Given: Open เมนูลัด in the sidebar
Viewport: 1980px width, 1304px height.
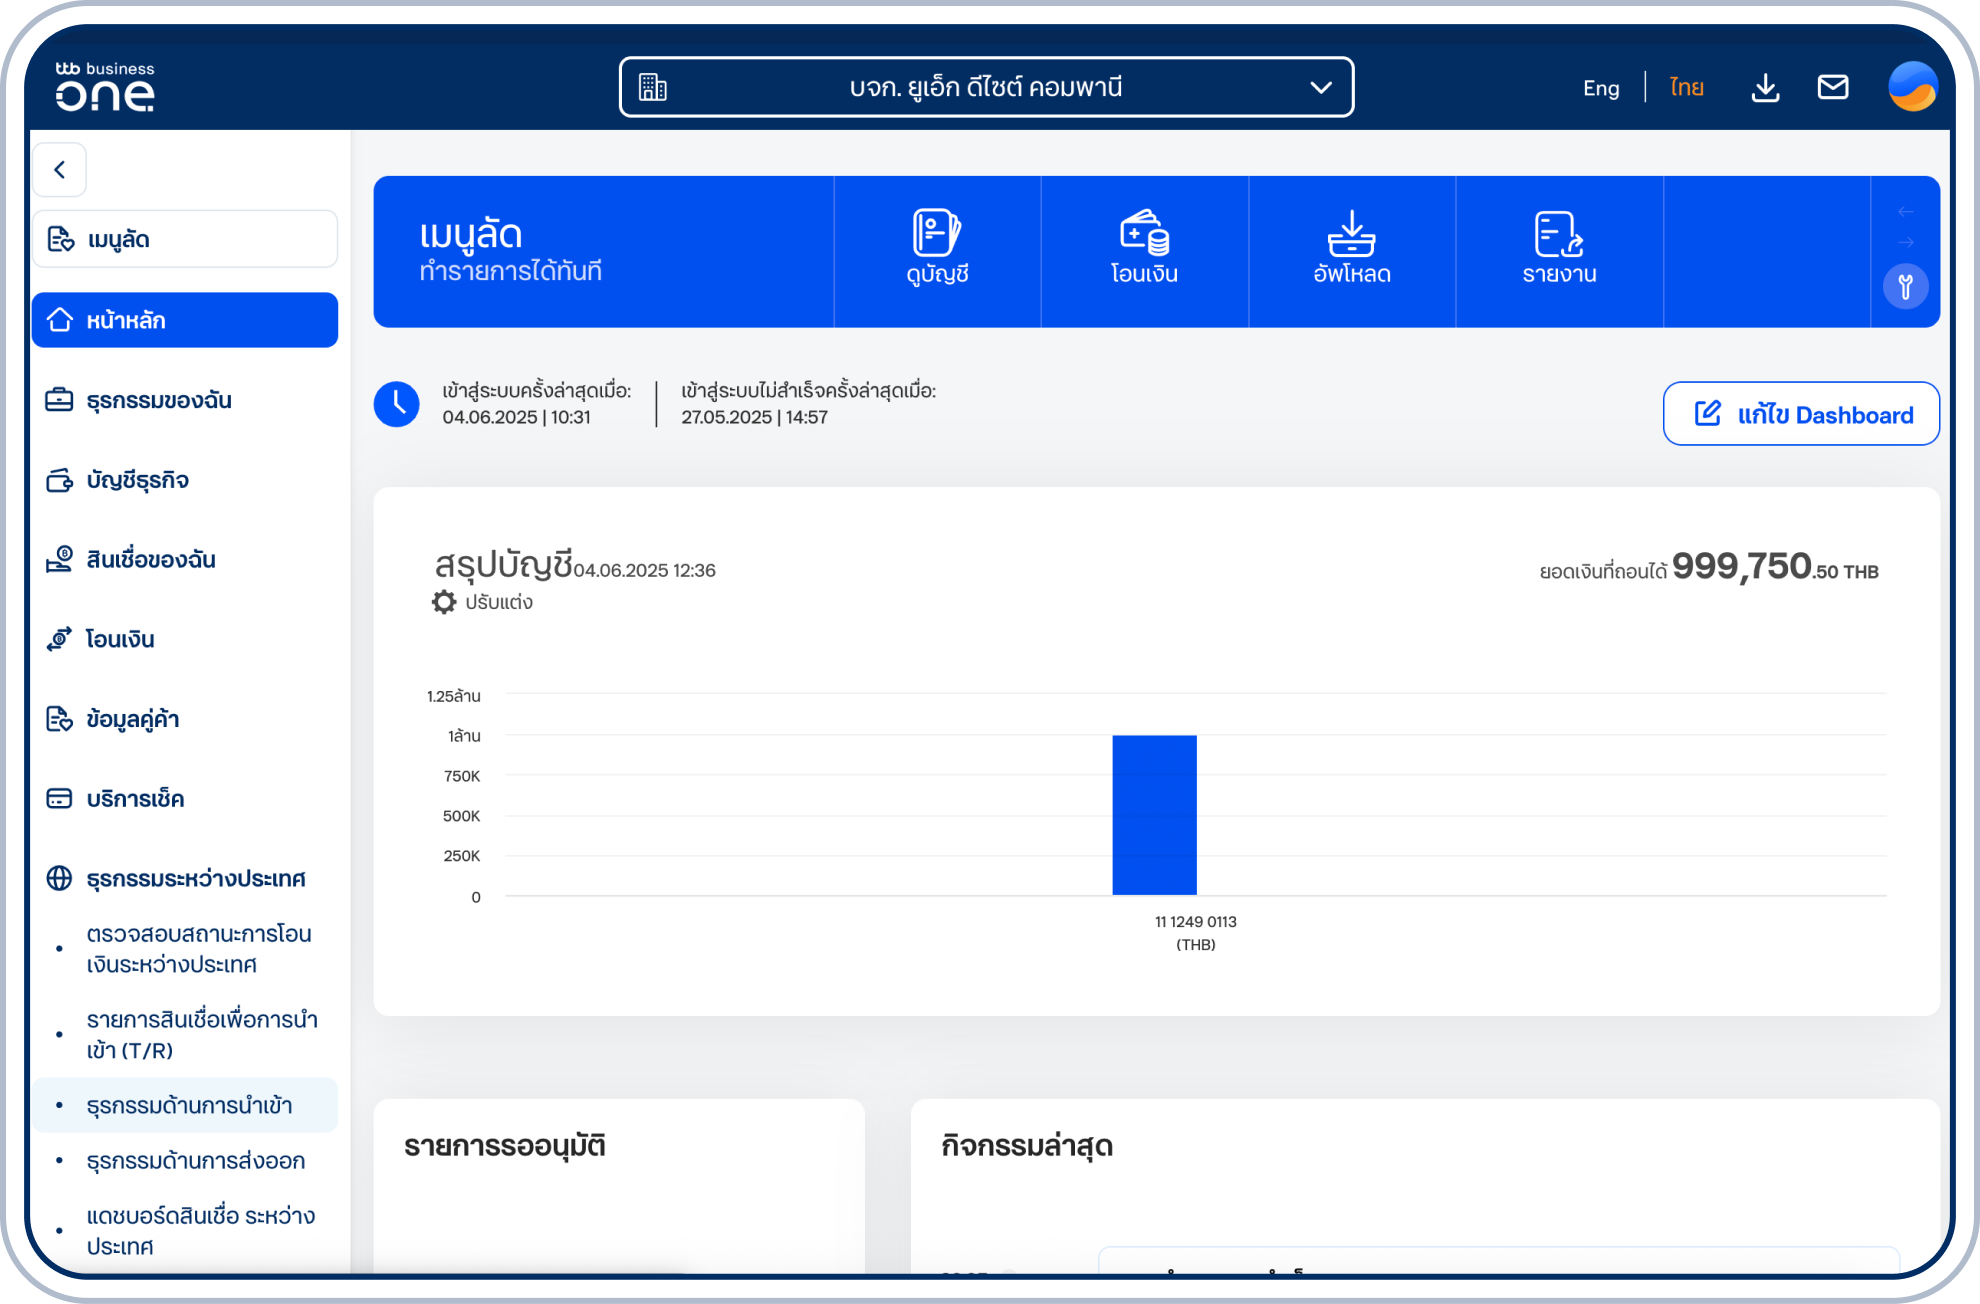Looking at the screenshot, I should [x=185, y=239].
